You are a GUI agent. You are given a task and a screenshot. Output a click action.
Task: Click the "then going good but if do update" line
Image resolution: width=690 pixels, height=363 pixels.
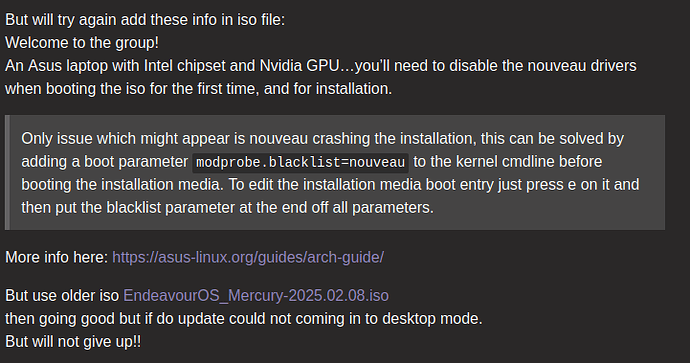pos(244,319)
